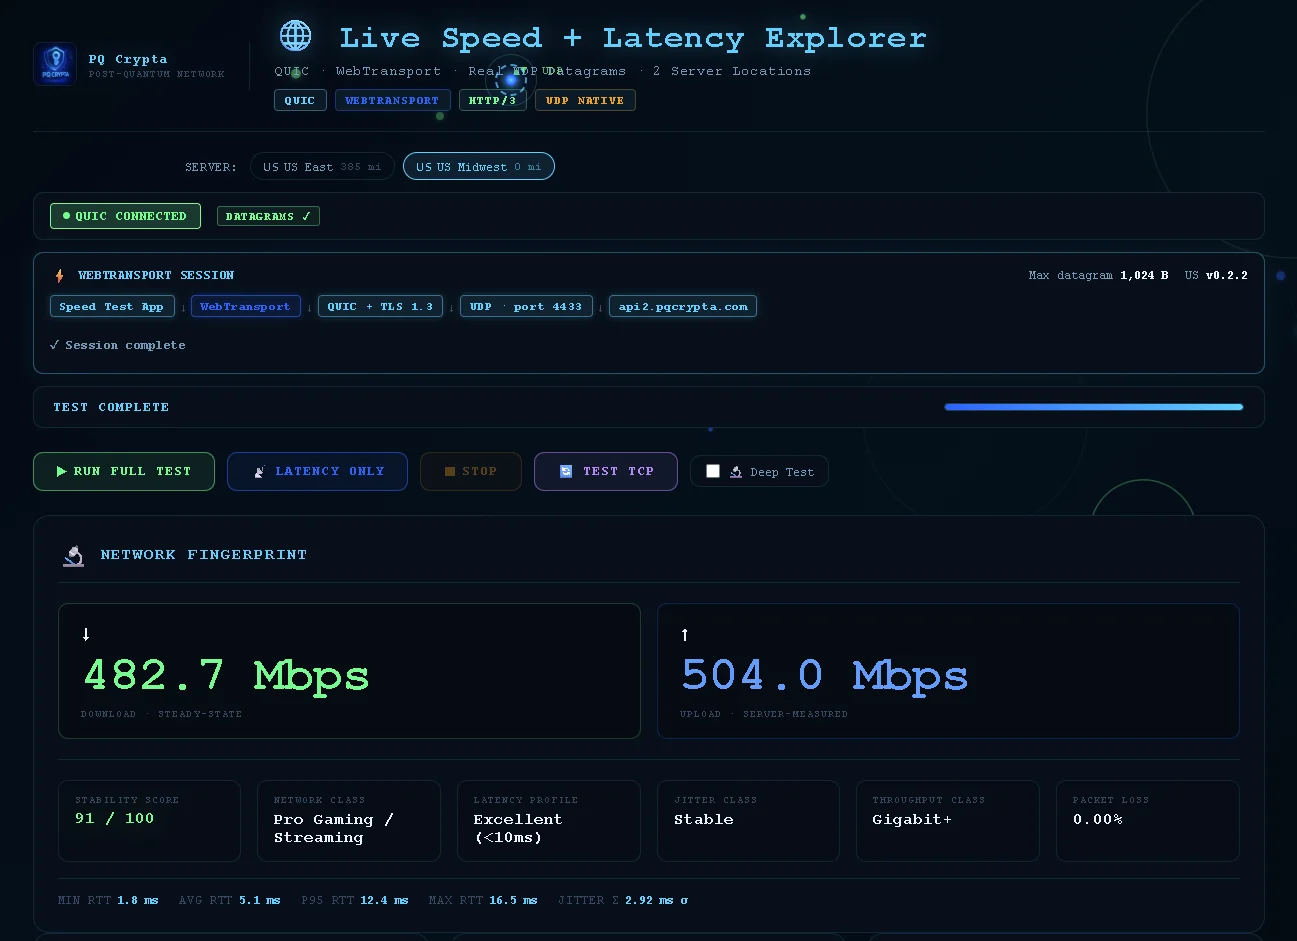Click the test complete progress bar
The image size is (1297, 941).
pyautogui.click(x=1094, y=407)
